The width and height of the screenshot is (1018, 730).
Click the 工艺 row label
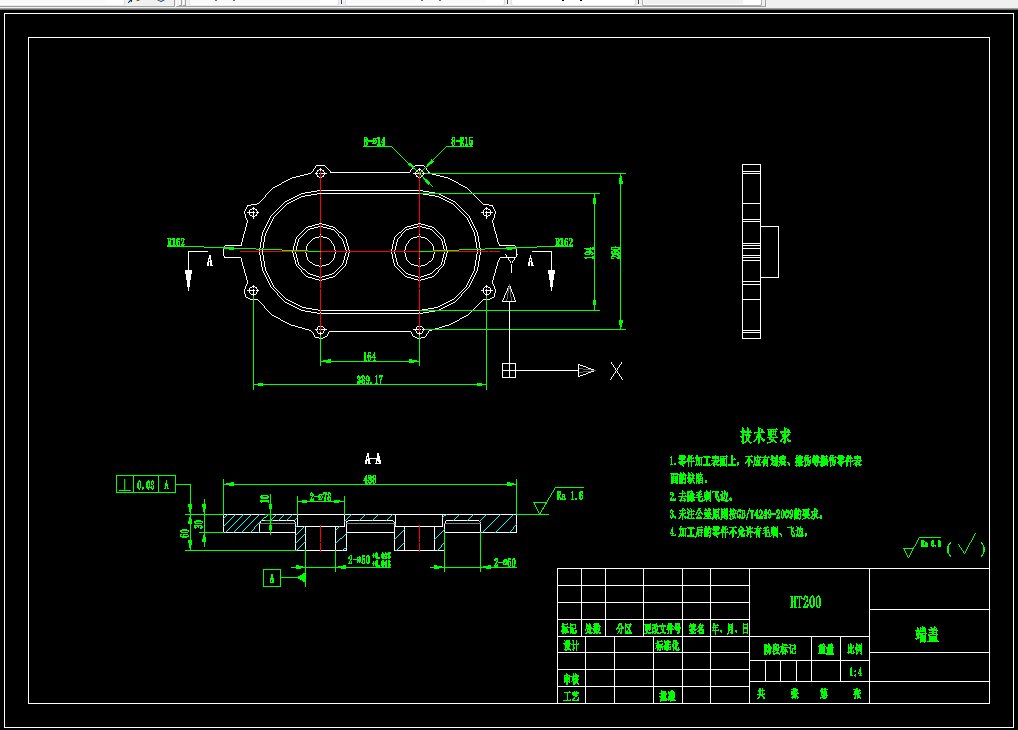pos(571,696)
